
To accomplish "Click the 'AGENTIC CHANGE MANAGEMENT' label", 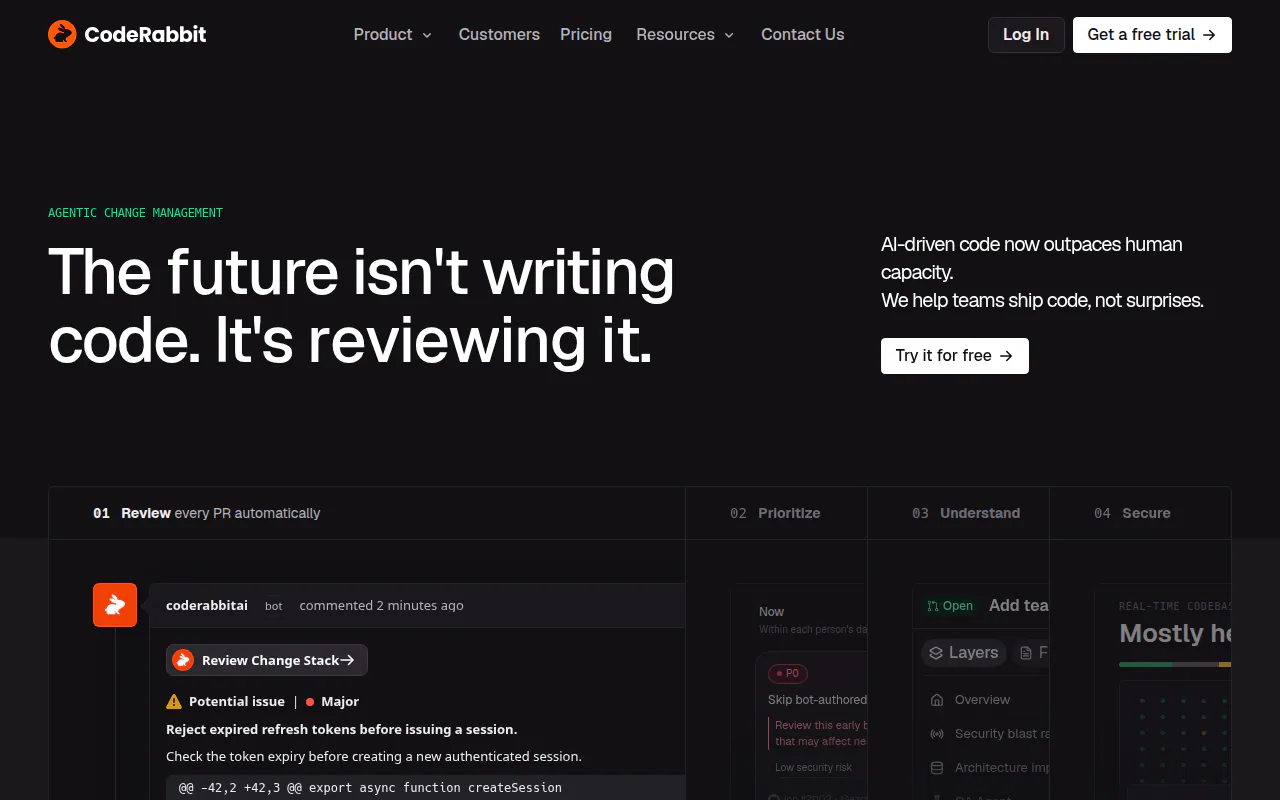I will click(x=135, y=213).
